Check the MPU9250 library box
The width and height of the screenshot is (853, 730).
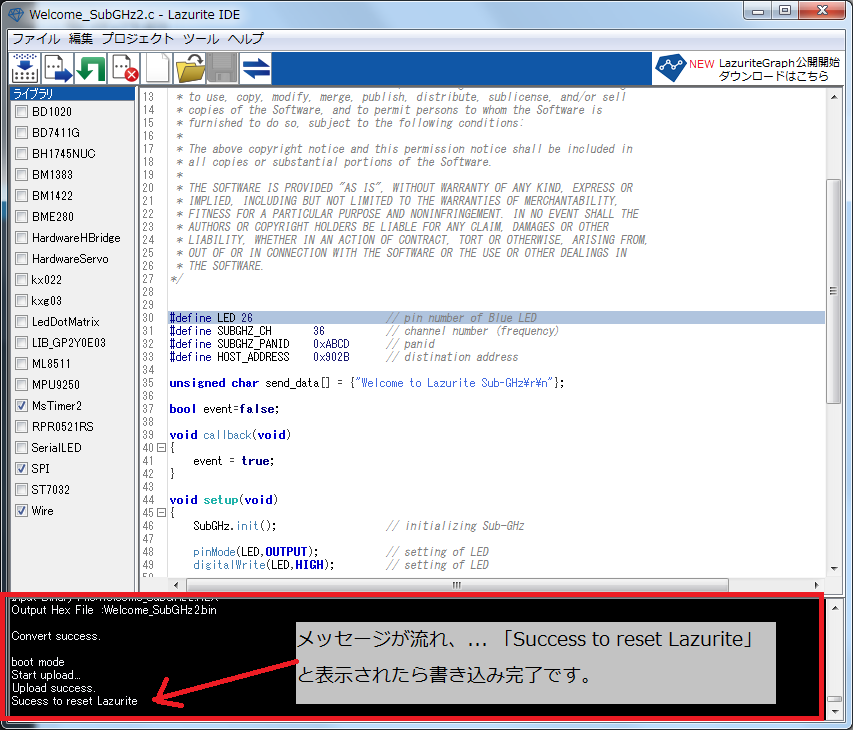tap(21, 385)
